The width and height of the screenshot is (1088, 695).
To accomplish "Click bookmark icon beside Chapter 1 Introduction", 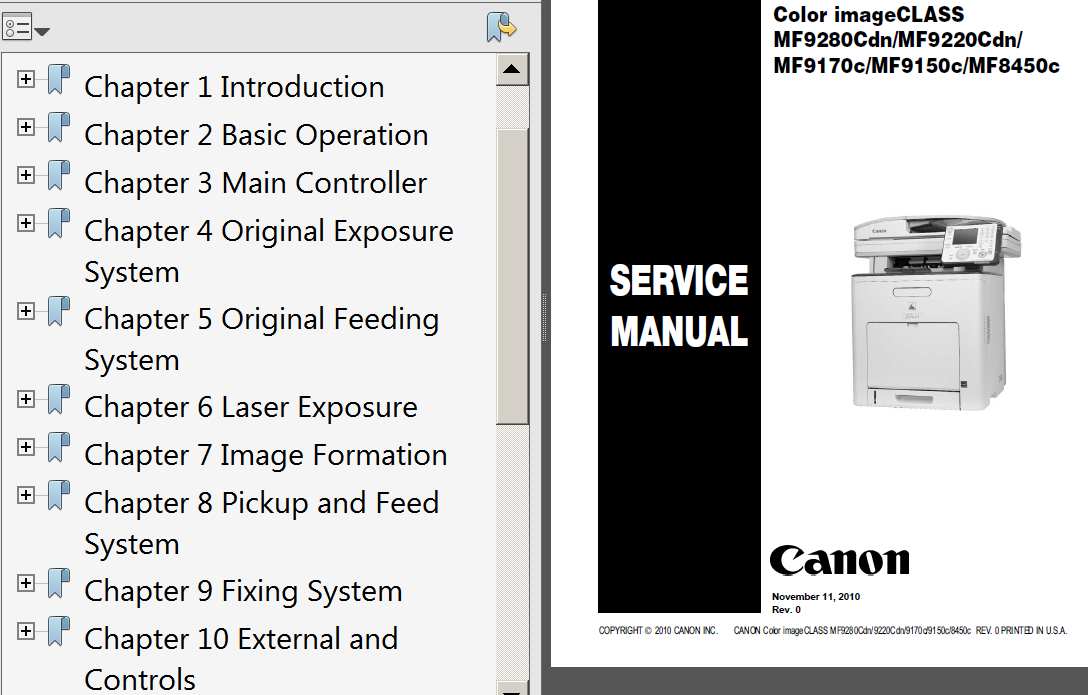I will pyautogui.click(x=59, y=79).
